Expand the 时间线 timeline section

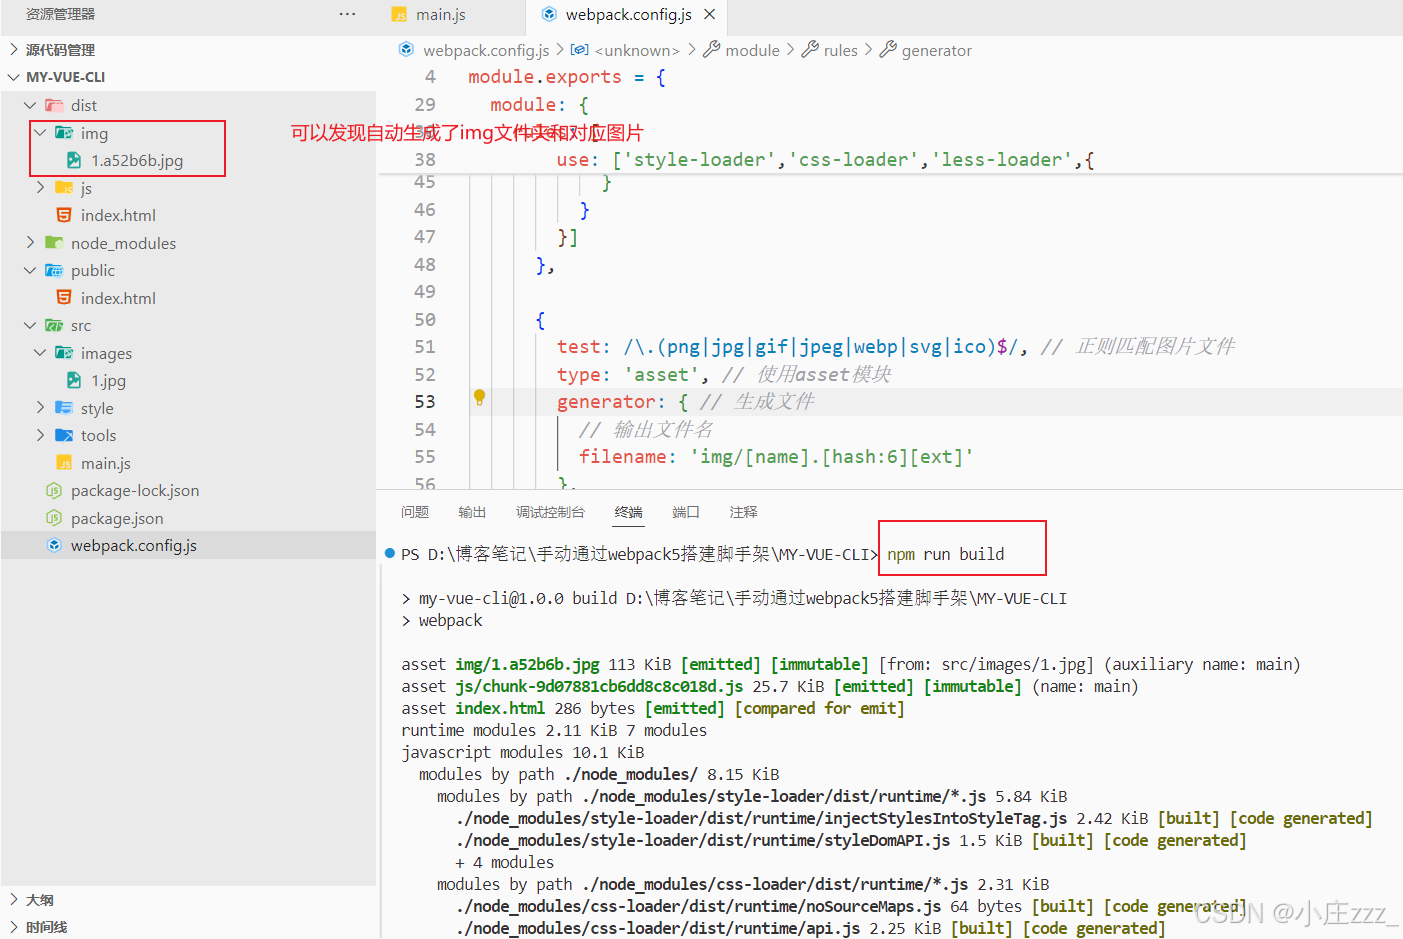point(13,927)
